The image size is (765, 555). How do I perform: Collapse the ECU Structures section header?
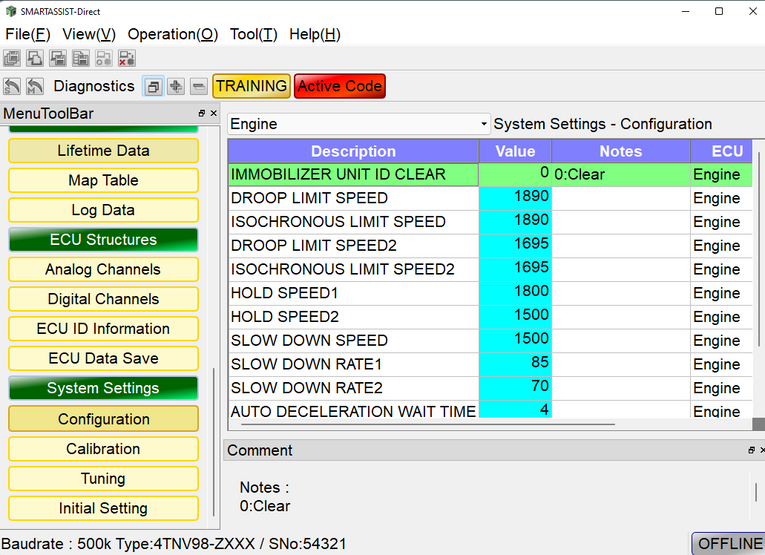103,240
